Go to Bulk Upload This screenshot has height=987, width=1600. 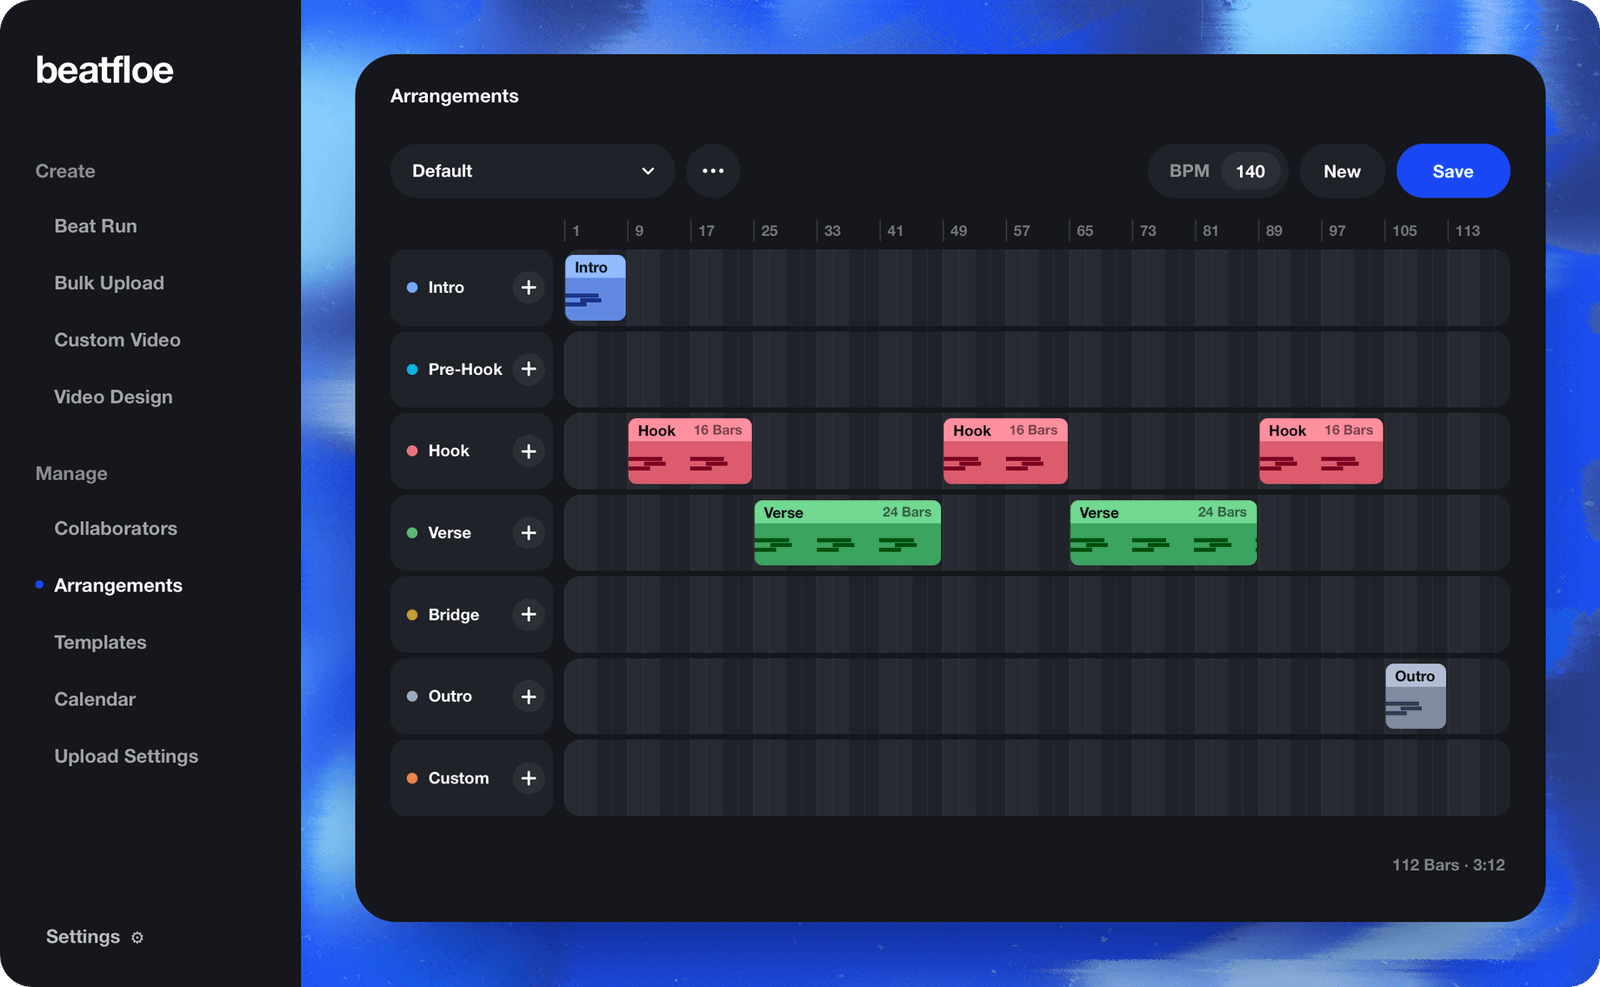point(109,283)
